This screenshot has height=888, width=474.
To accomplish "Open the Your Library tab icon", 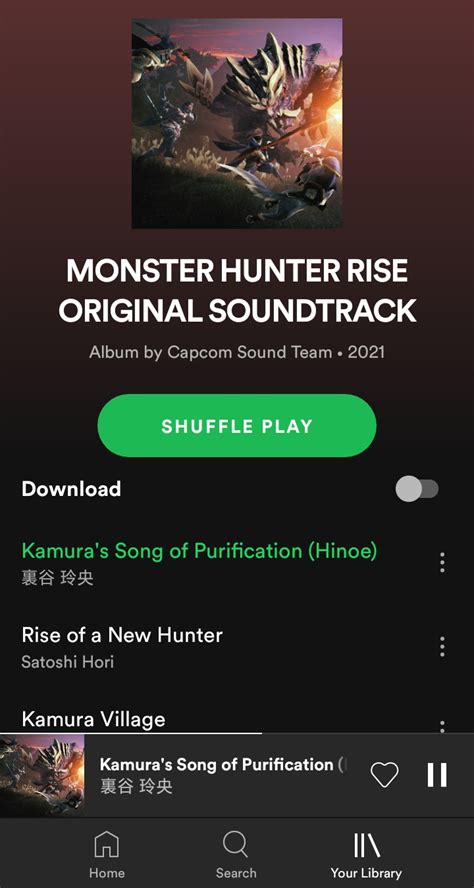I will [x=366, y=845].
